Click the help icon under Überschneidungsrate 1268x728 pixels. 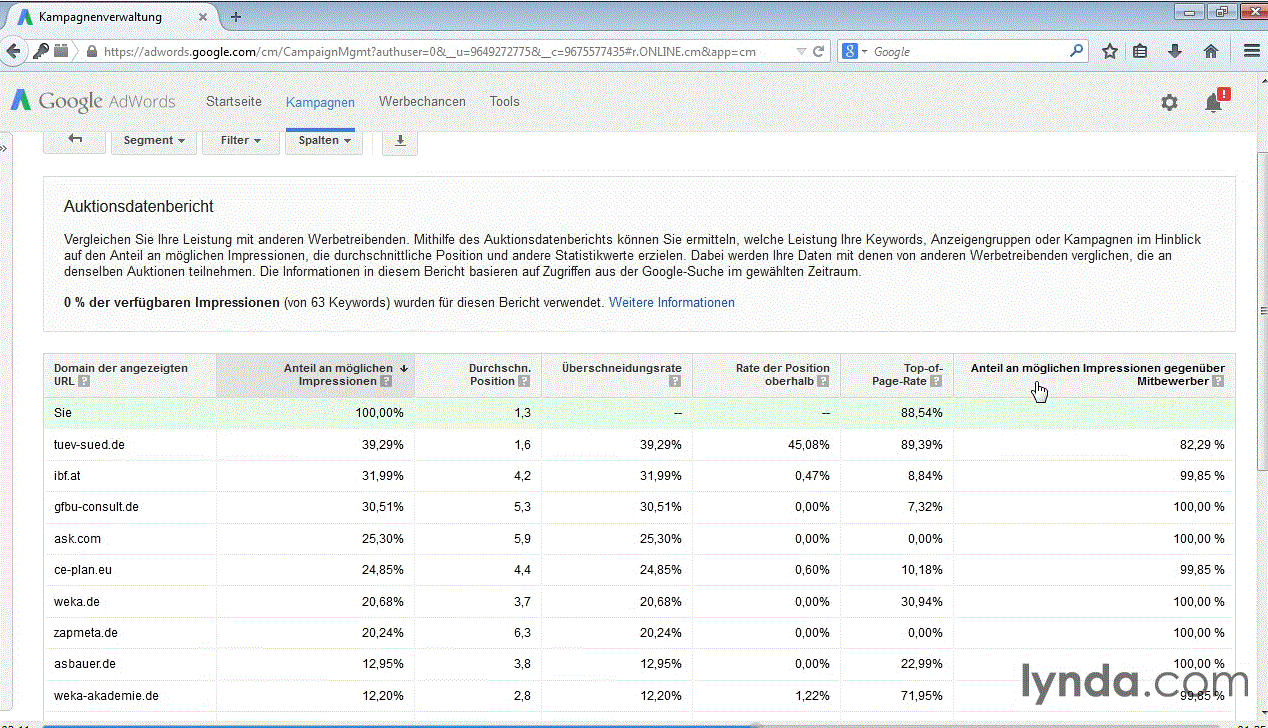(675, 381)
